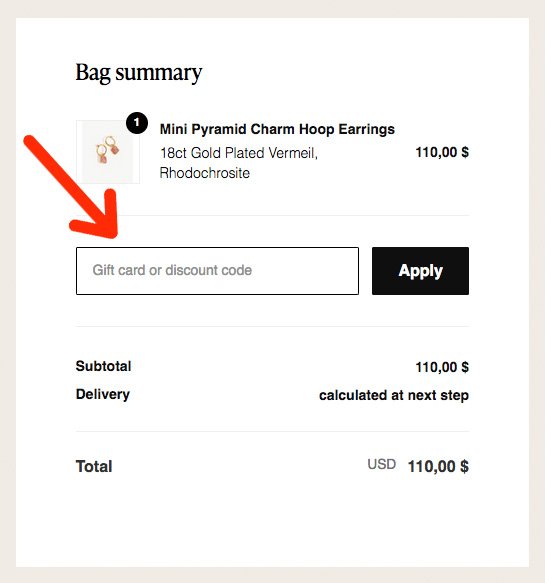The height and width of the screenshot is (583, 545).
Task: Open Mini Pyramid Charm Hoop Earrings title
Action: (x=277, y=129)
